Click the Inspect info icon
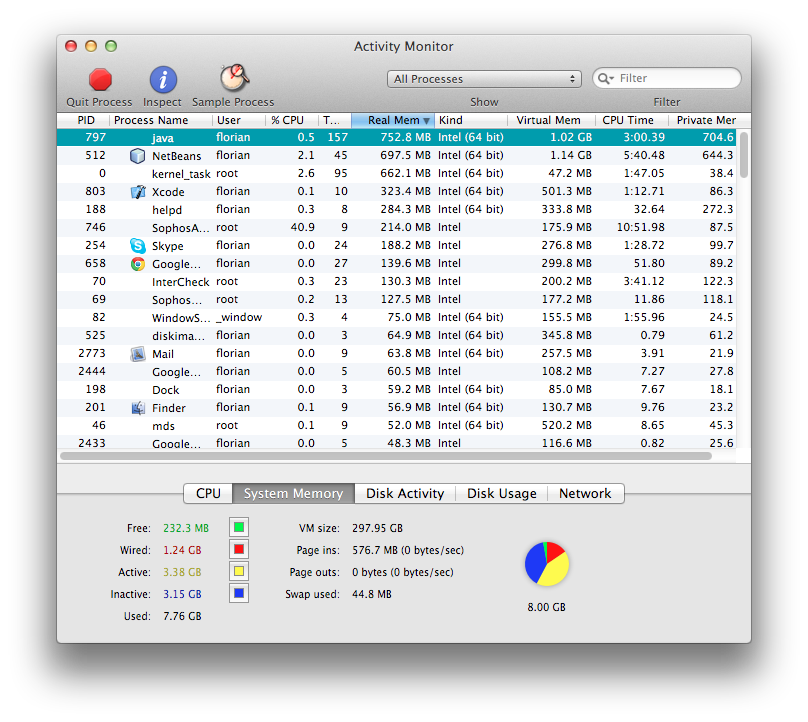The width and height of the screenshot is (808, 722). (163, 80)
